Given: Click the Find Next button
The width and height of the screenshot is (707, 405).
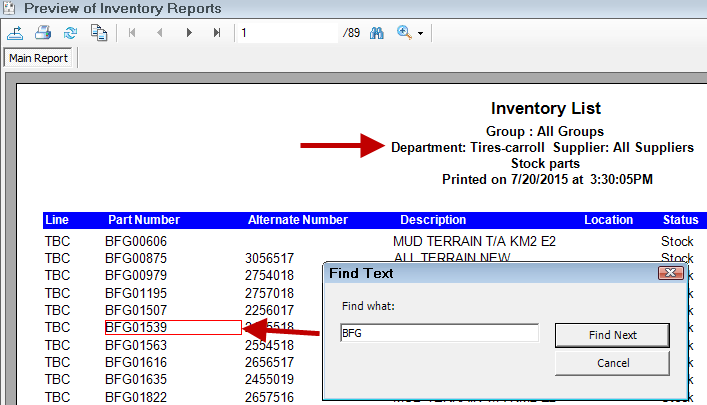Looking at the screenshot, I should [612, 335].
